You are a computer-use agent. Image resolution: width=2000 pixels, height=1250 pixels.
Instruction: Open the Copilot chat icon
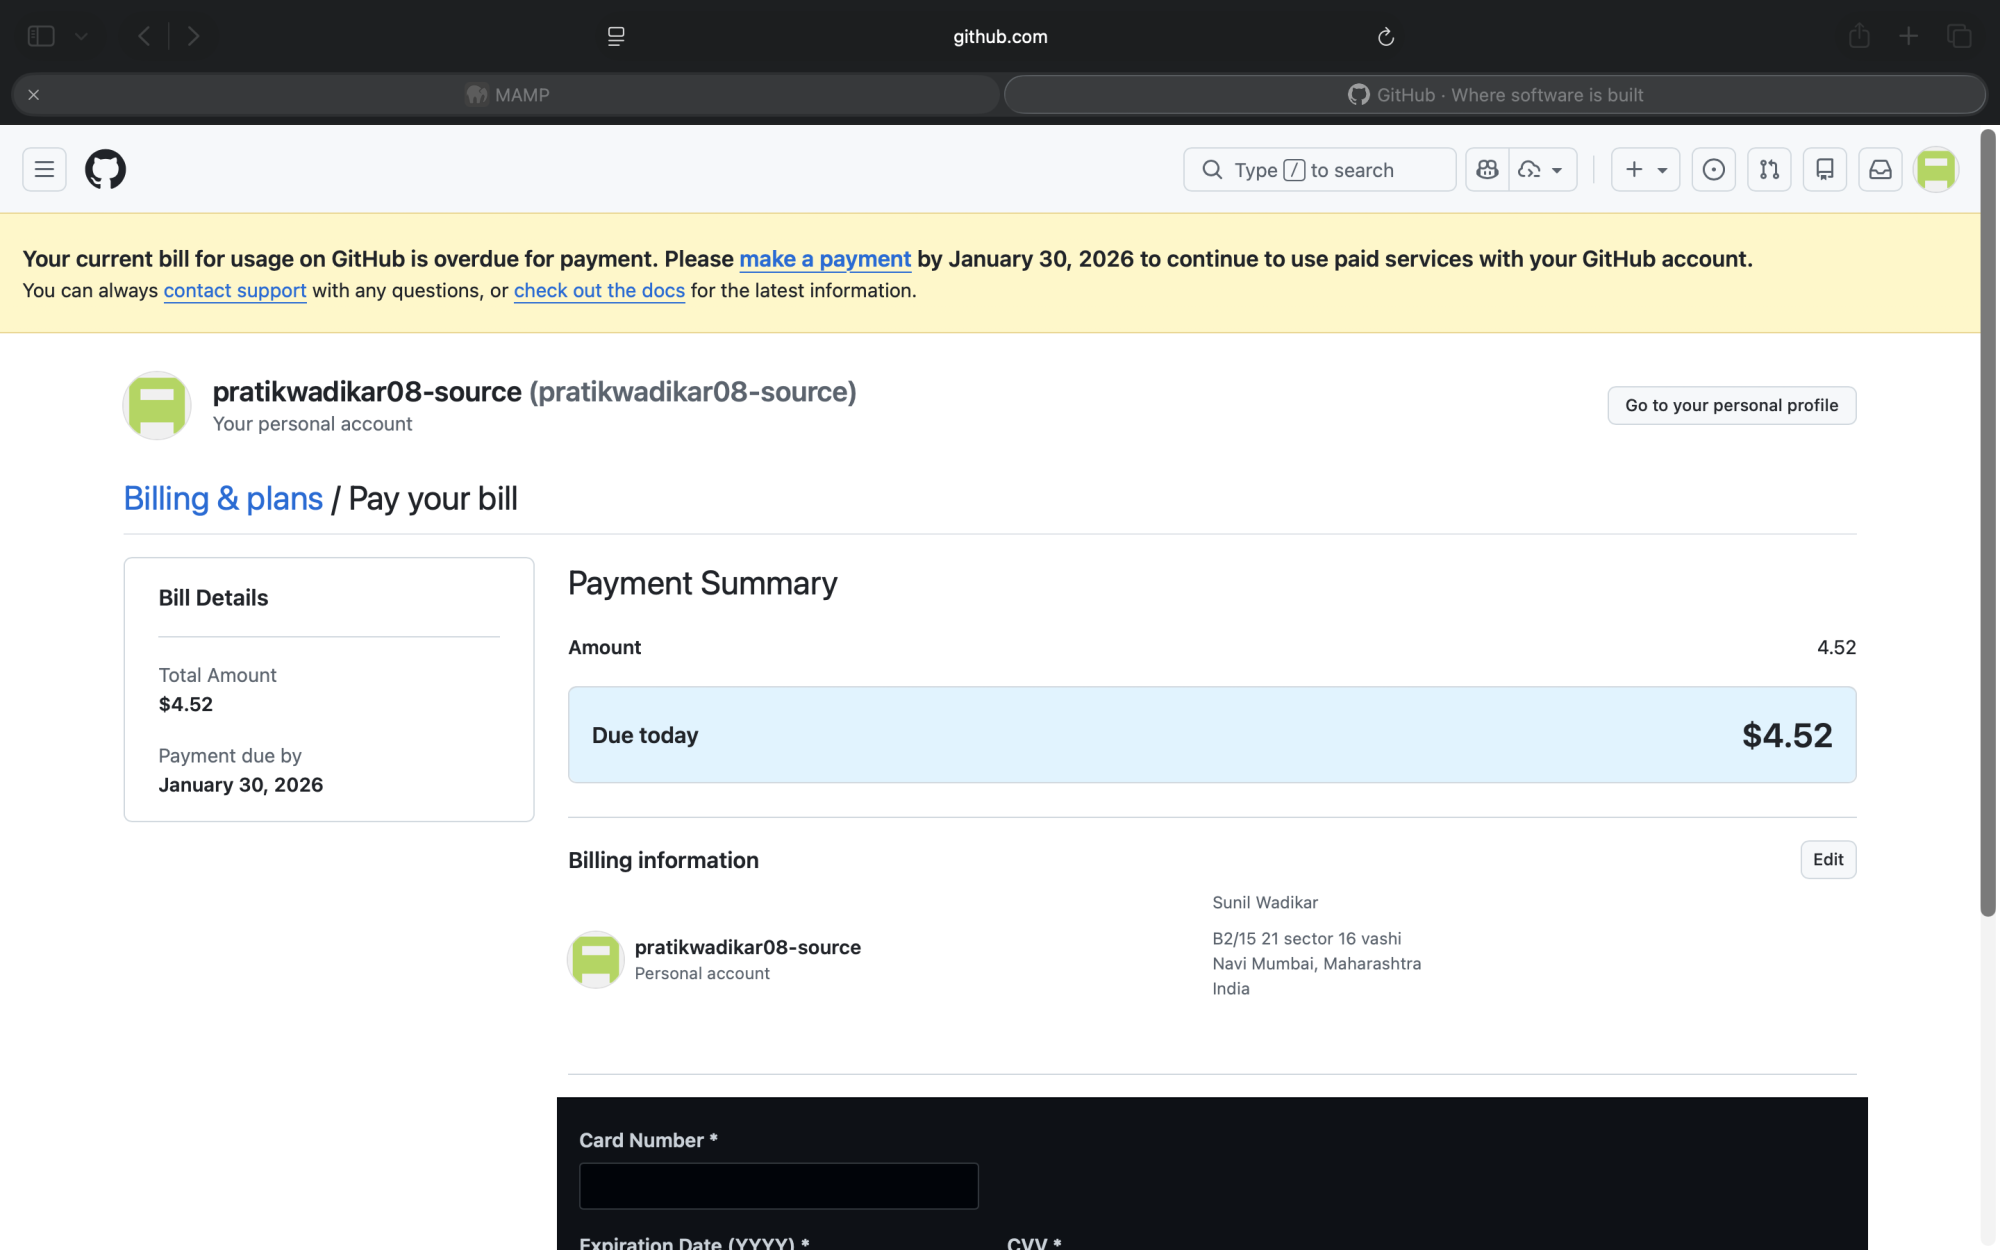click(1487, 170)
